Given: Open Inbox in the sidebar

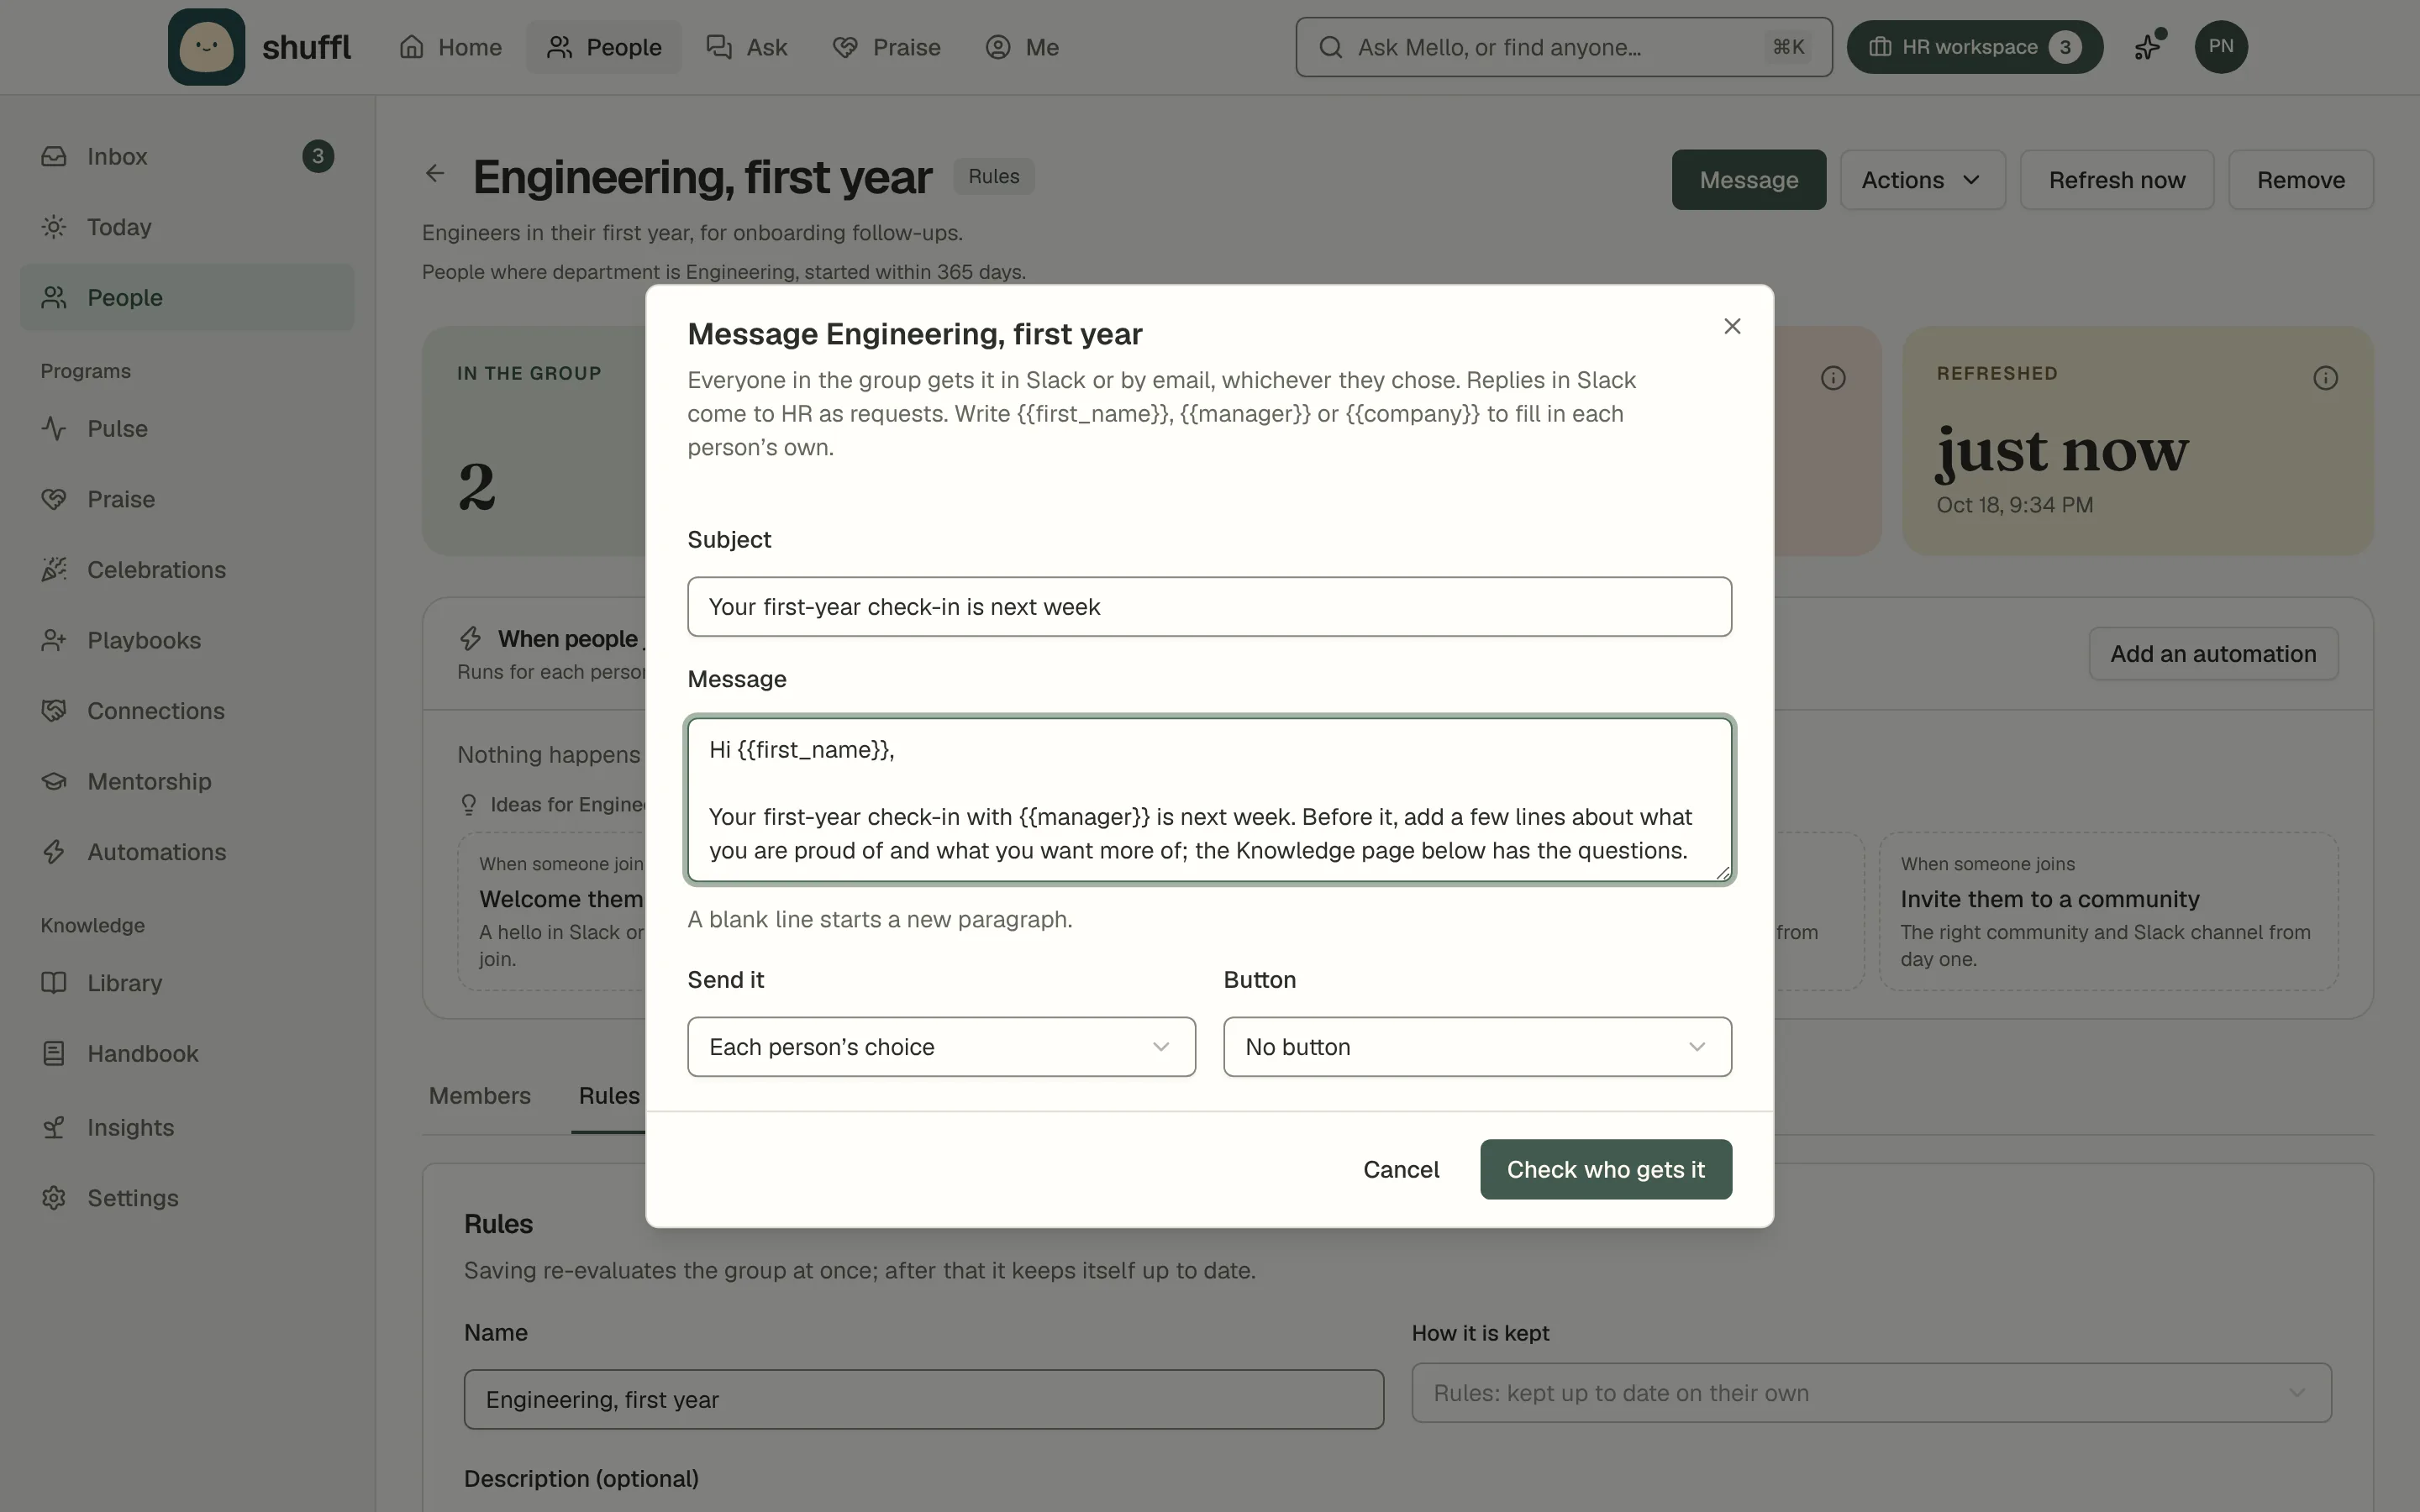Looking at the screenshot, I should (x=187, y=156).
